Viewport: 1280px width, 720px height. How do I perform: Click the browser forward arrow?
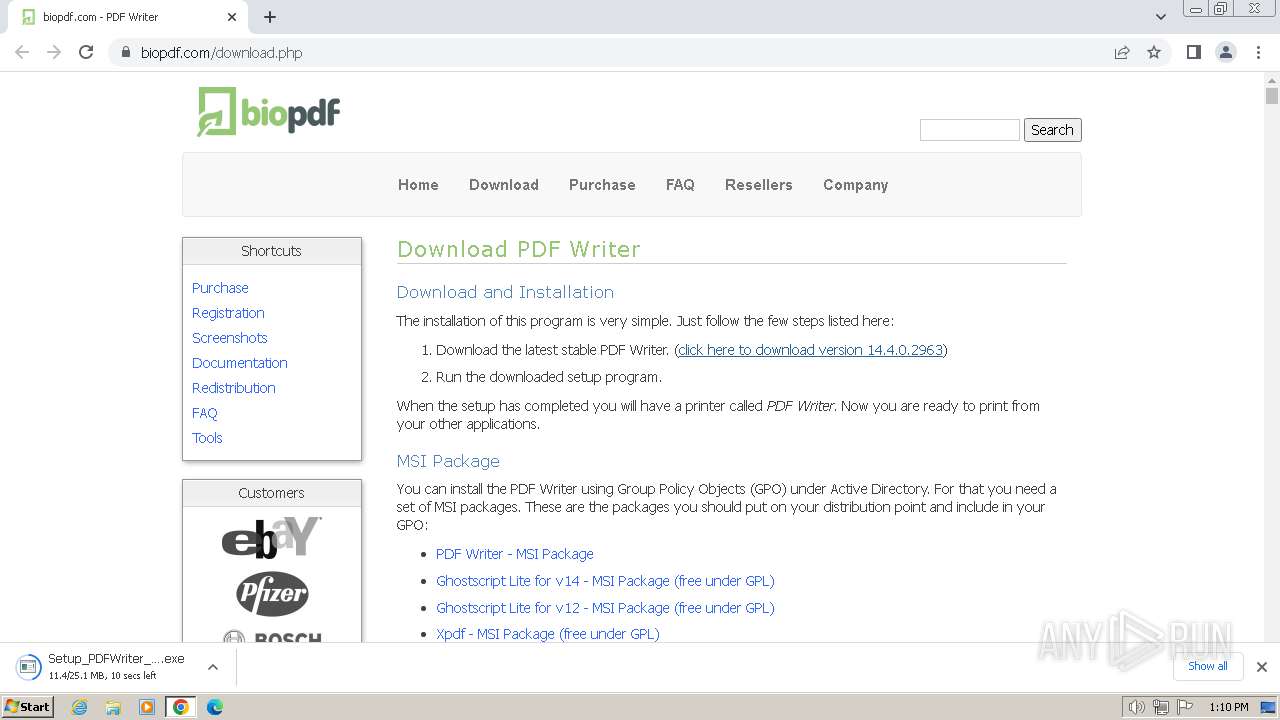pos(54,52)
